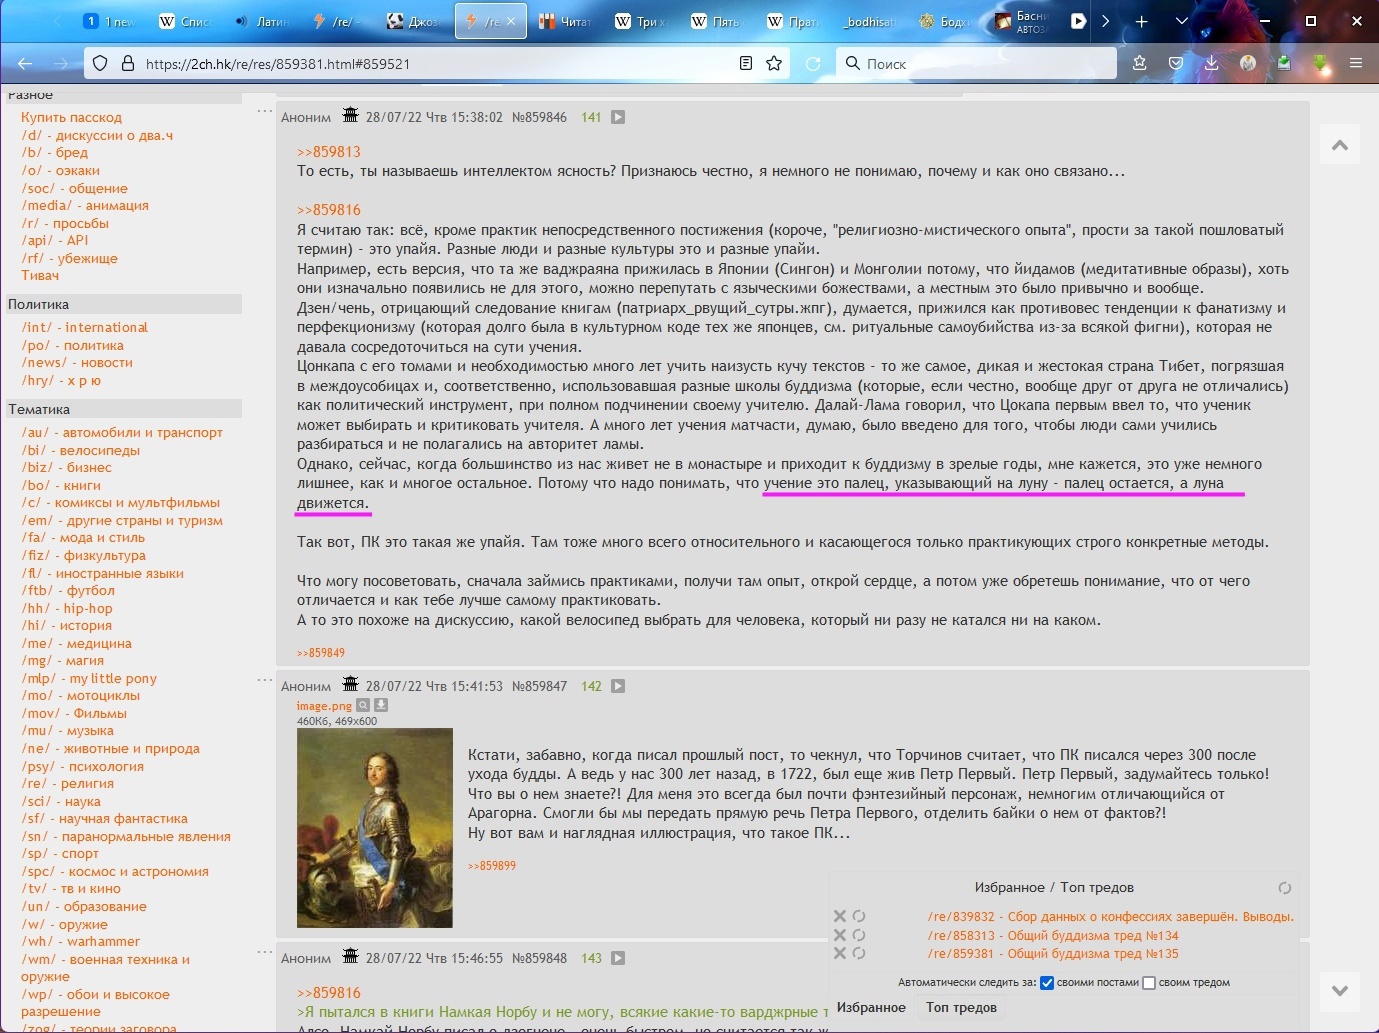Bookmark this page with star icon
The height and width of the screenshot is (1033, 1379).
click(x=774, y=63)
